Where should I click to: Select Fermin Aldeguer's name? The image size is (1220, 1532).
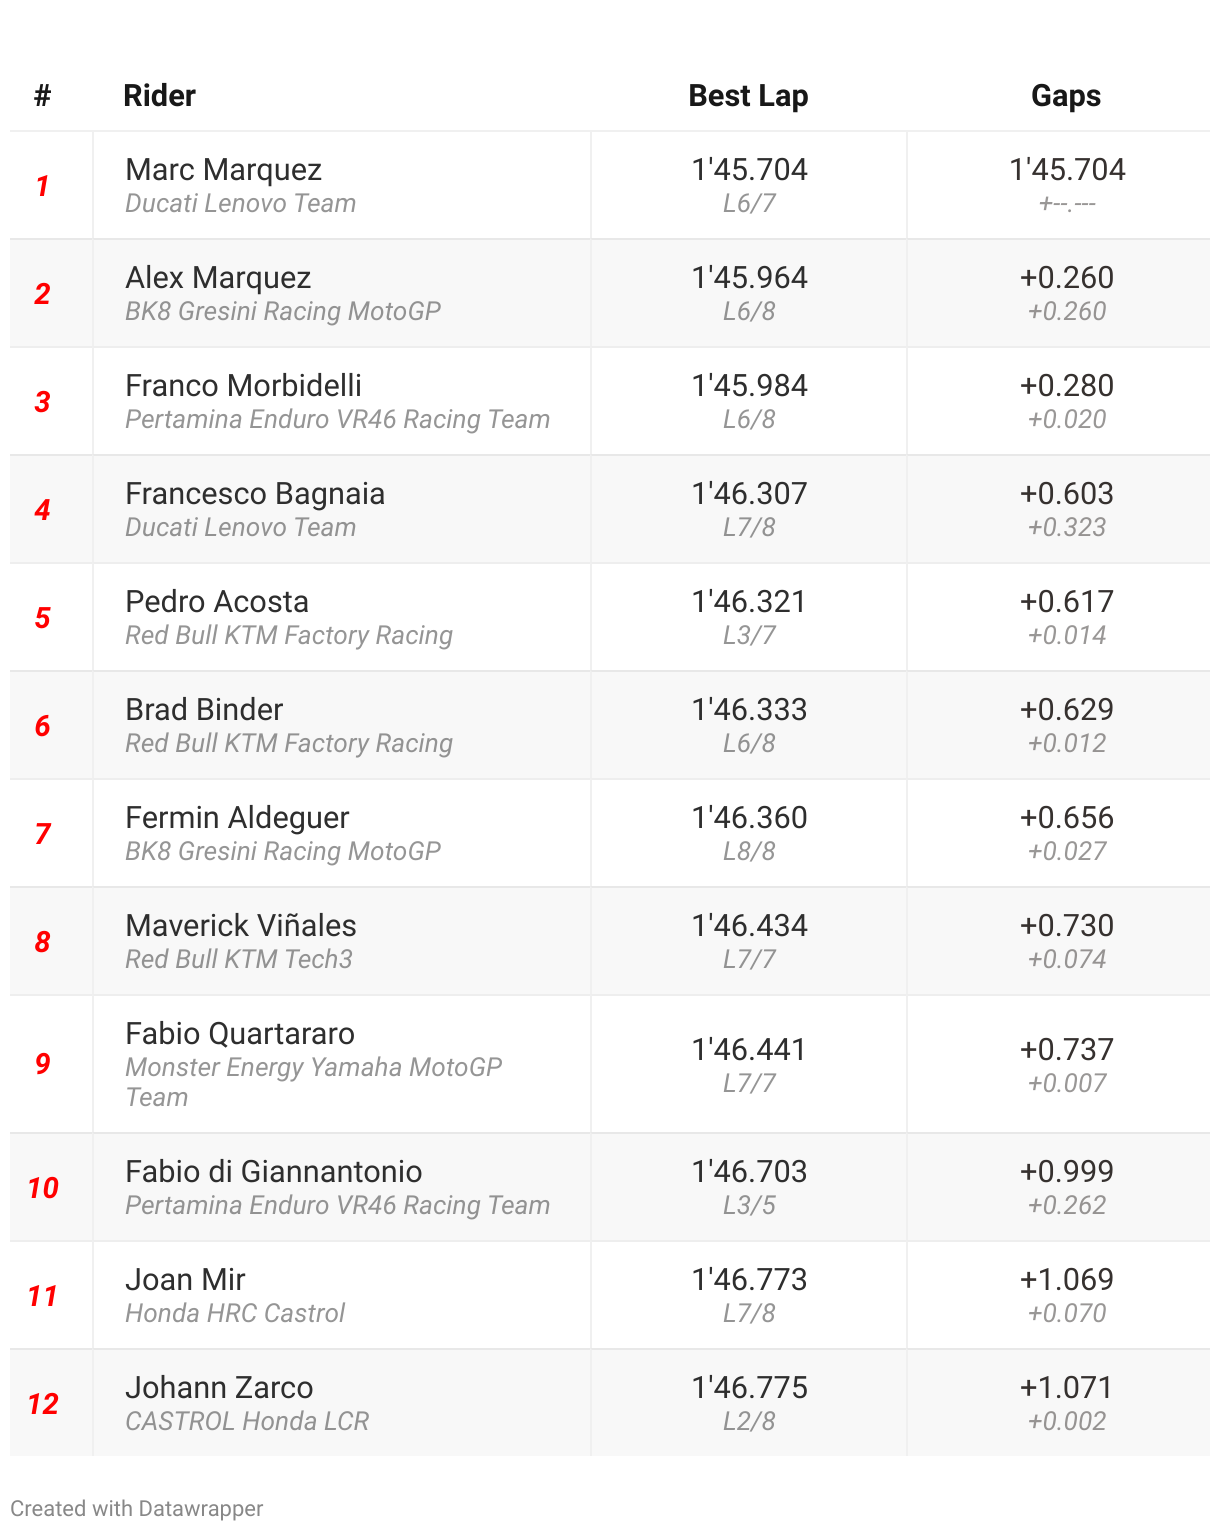click(x=237, y=818)
